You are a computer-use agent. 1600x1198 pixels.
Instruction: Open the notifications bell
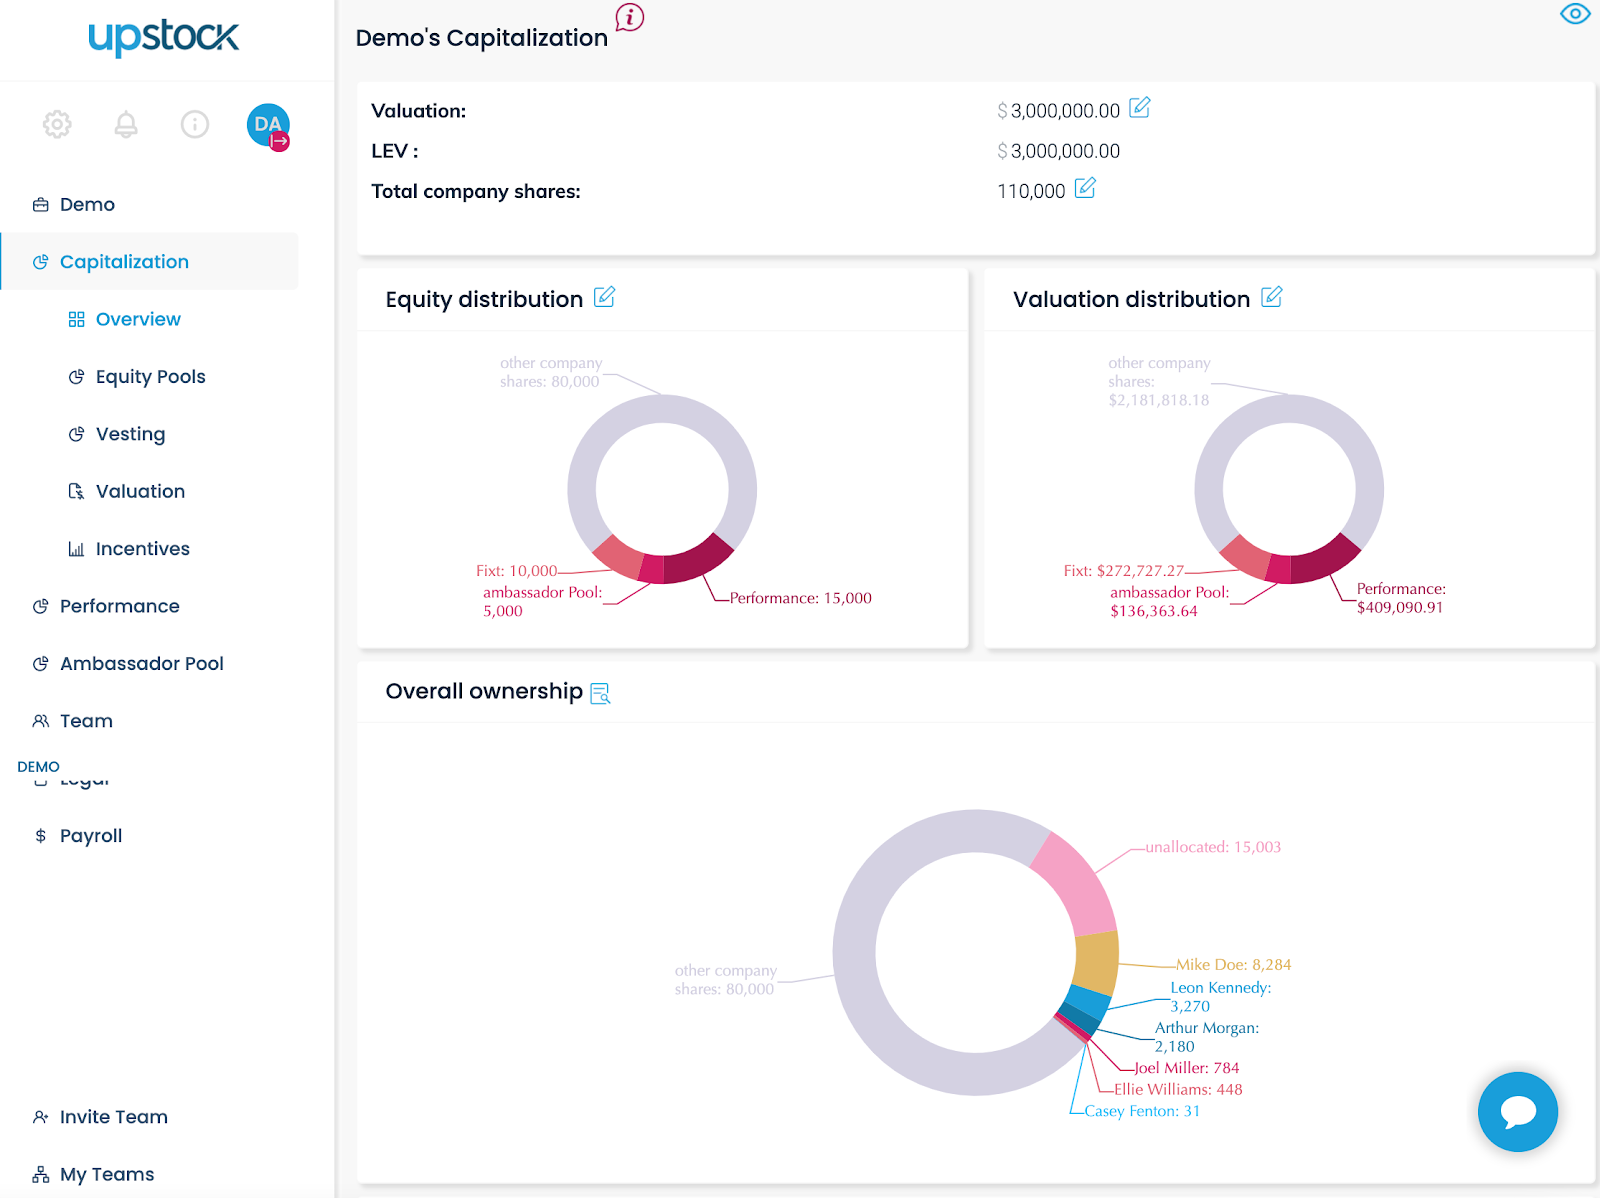coord(126,124)
